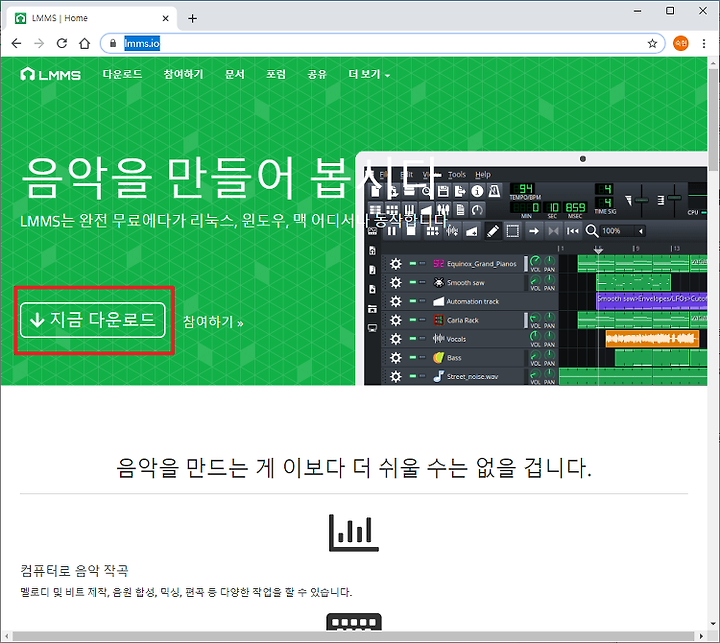View site info via the lock icon
The height and width of the screenshot is (643, 720).
(113, 44)
